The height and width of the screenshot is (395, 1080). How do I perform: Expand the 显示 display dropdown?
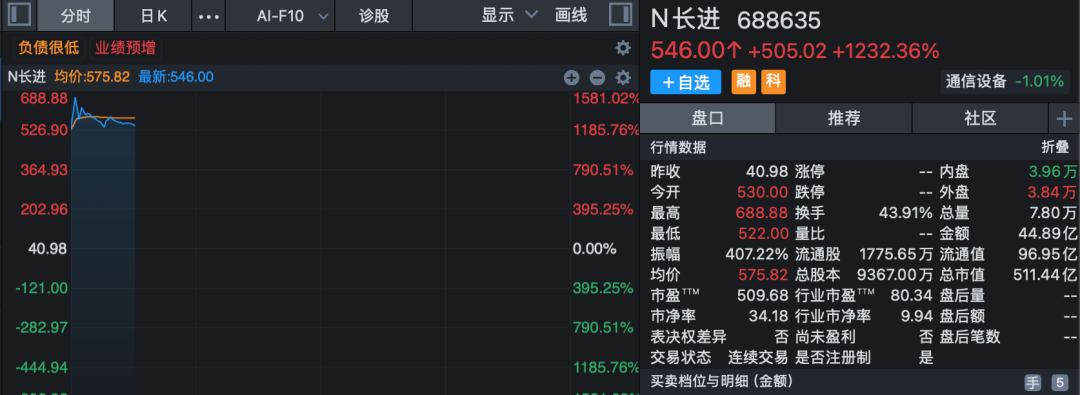click(x=509, y=15)
